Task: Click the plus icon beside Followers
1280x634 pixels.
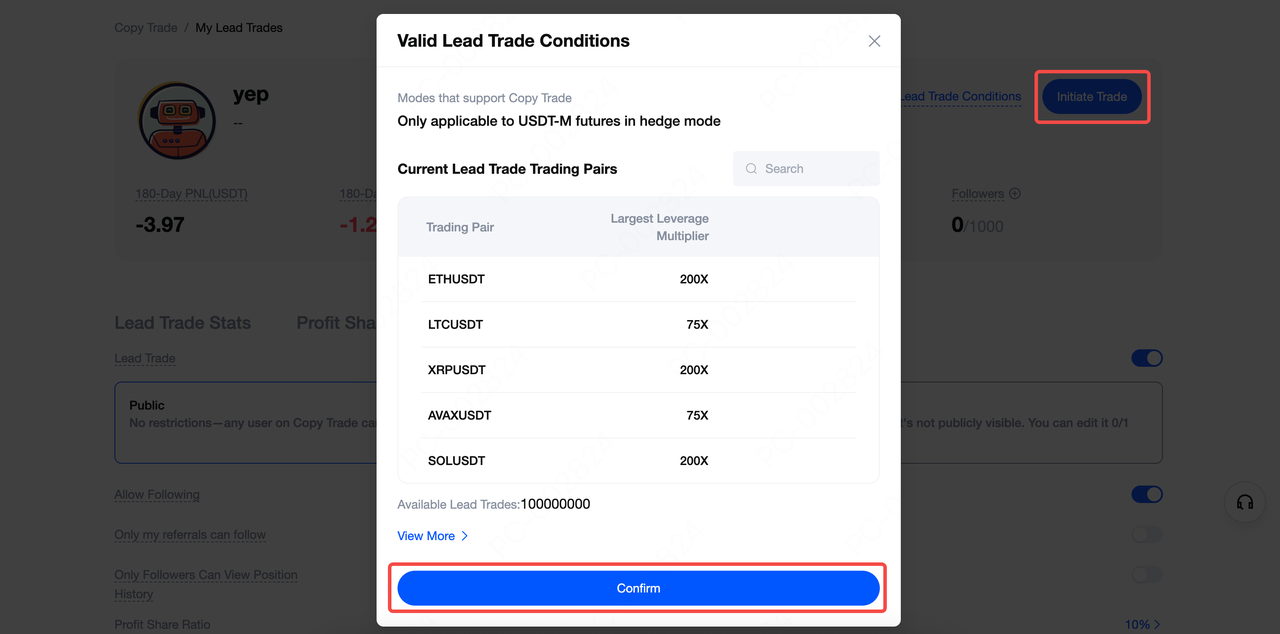Action: (1015, 194)
